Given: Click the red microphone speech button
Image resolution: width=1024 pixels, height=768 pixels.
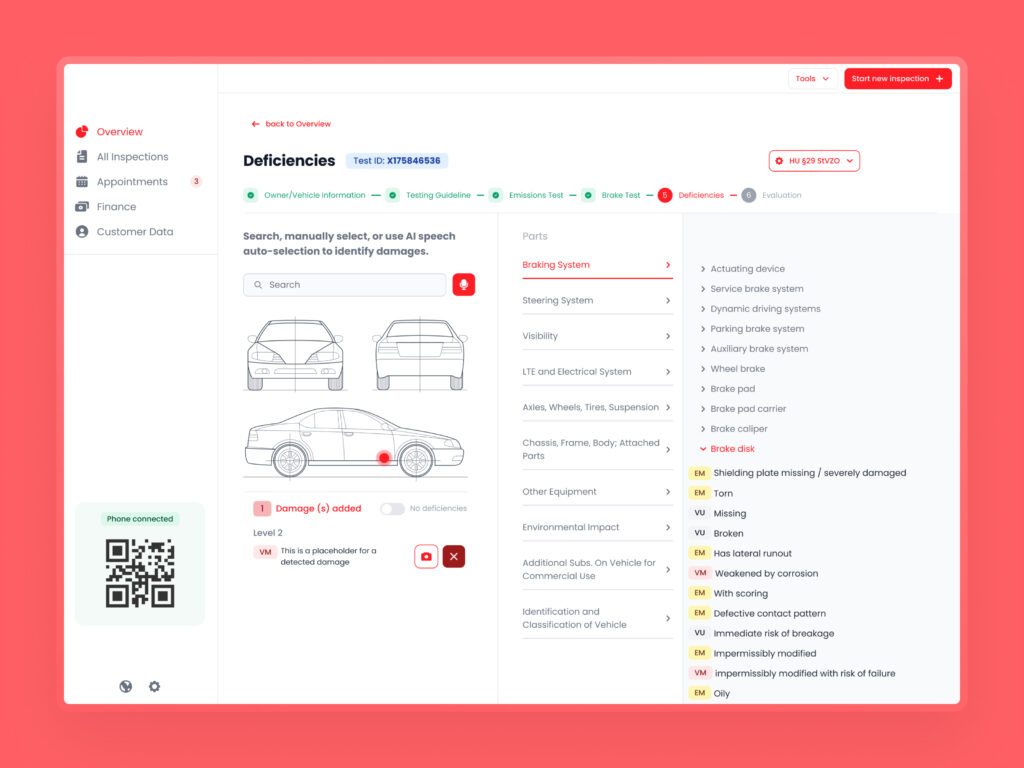Looking at the screenshot, I should click(463, 285).
